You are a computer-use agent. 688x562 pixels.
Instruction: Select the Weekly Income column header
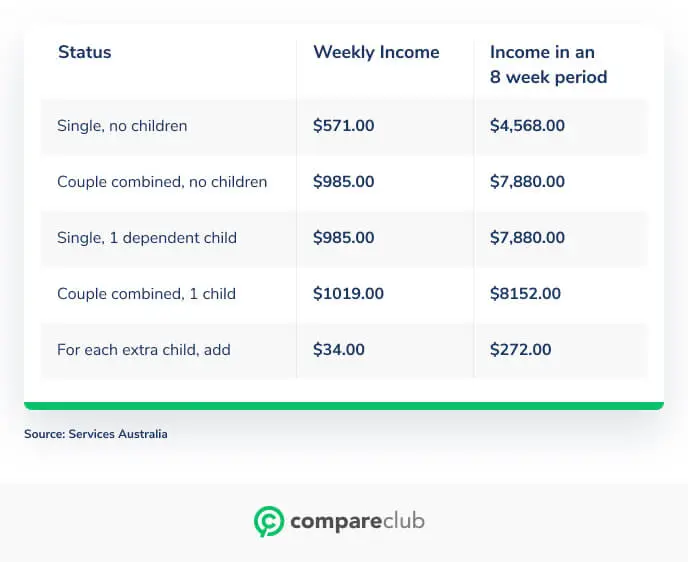pos(376,52)
